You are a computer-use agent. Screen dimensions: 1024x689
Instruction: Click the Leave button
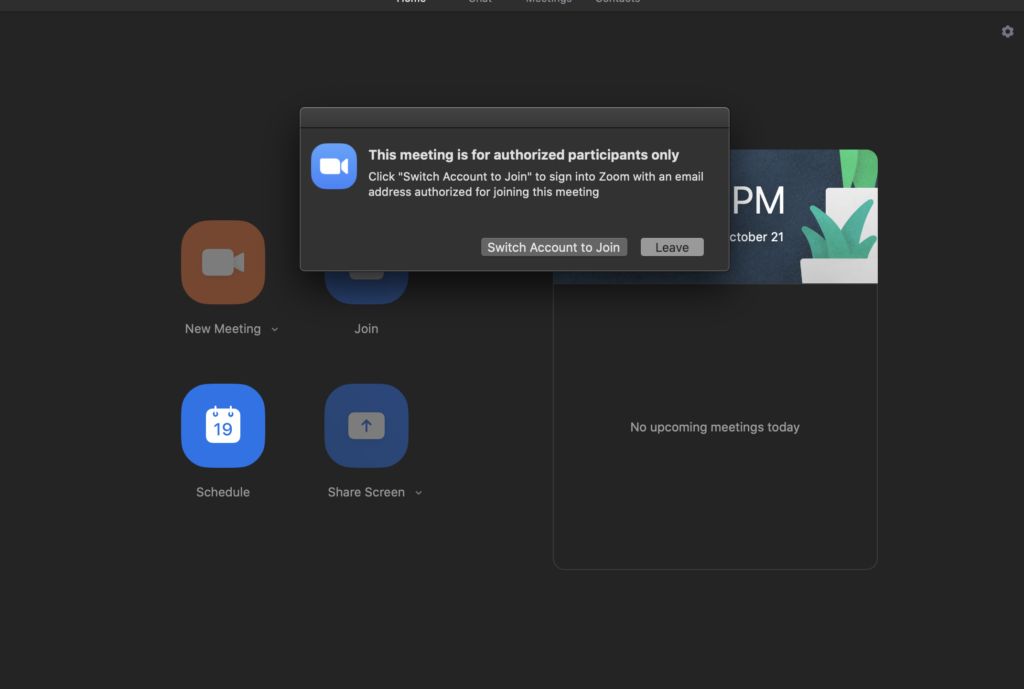(x=672, y=247)
